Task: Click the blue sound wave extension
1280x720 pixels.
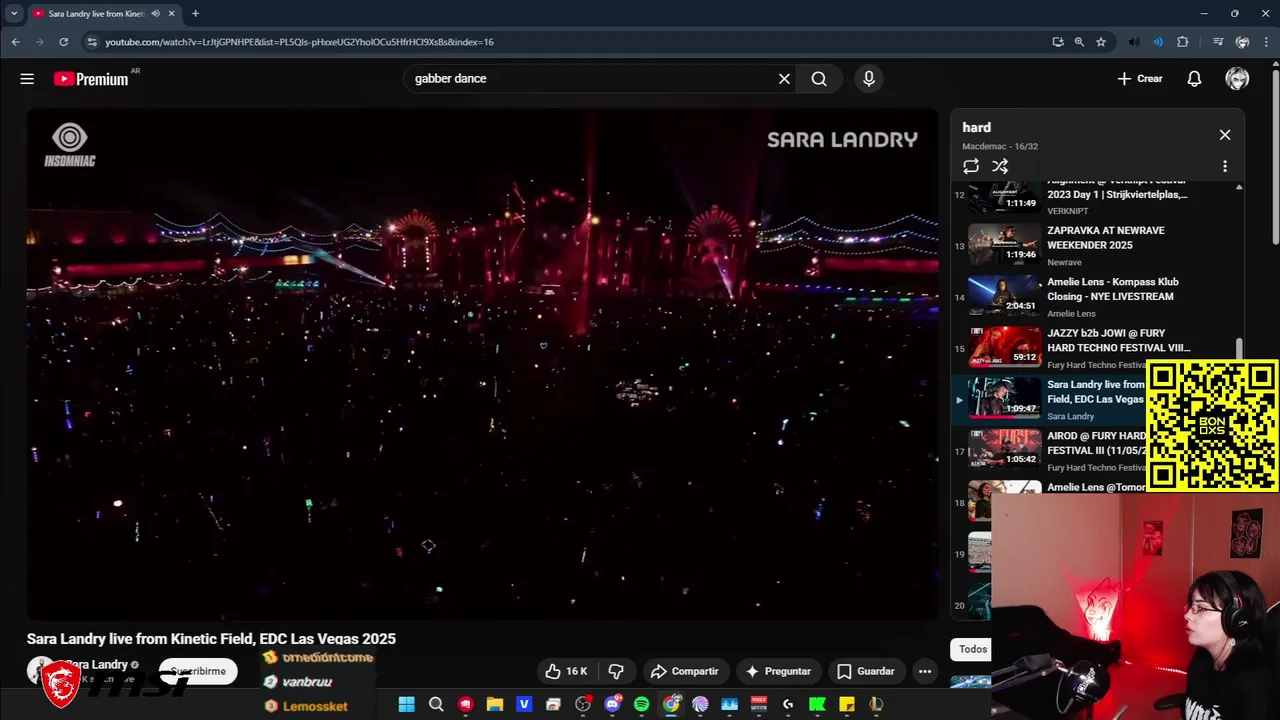Action: point(1158,42)
